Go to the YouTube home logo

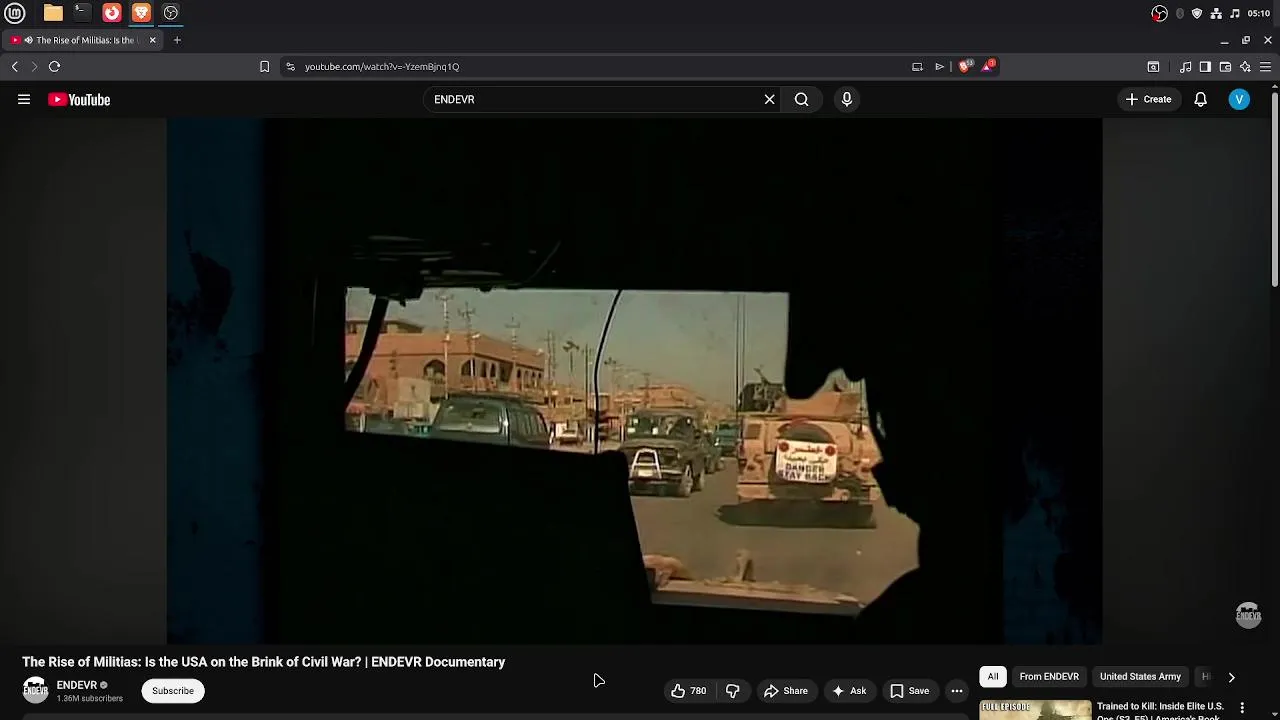coord(79,99)
